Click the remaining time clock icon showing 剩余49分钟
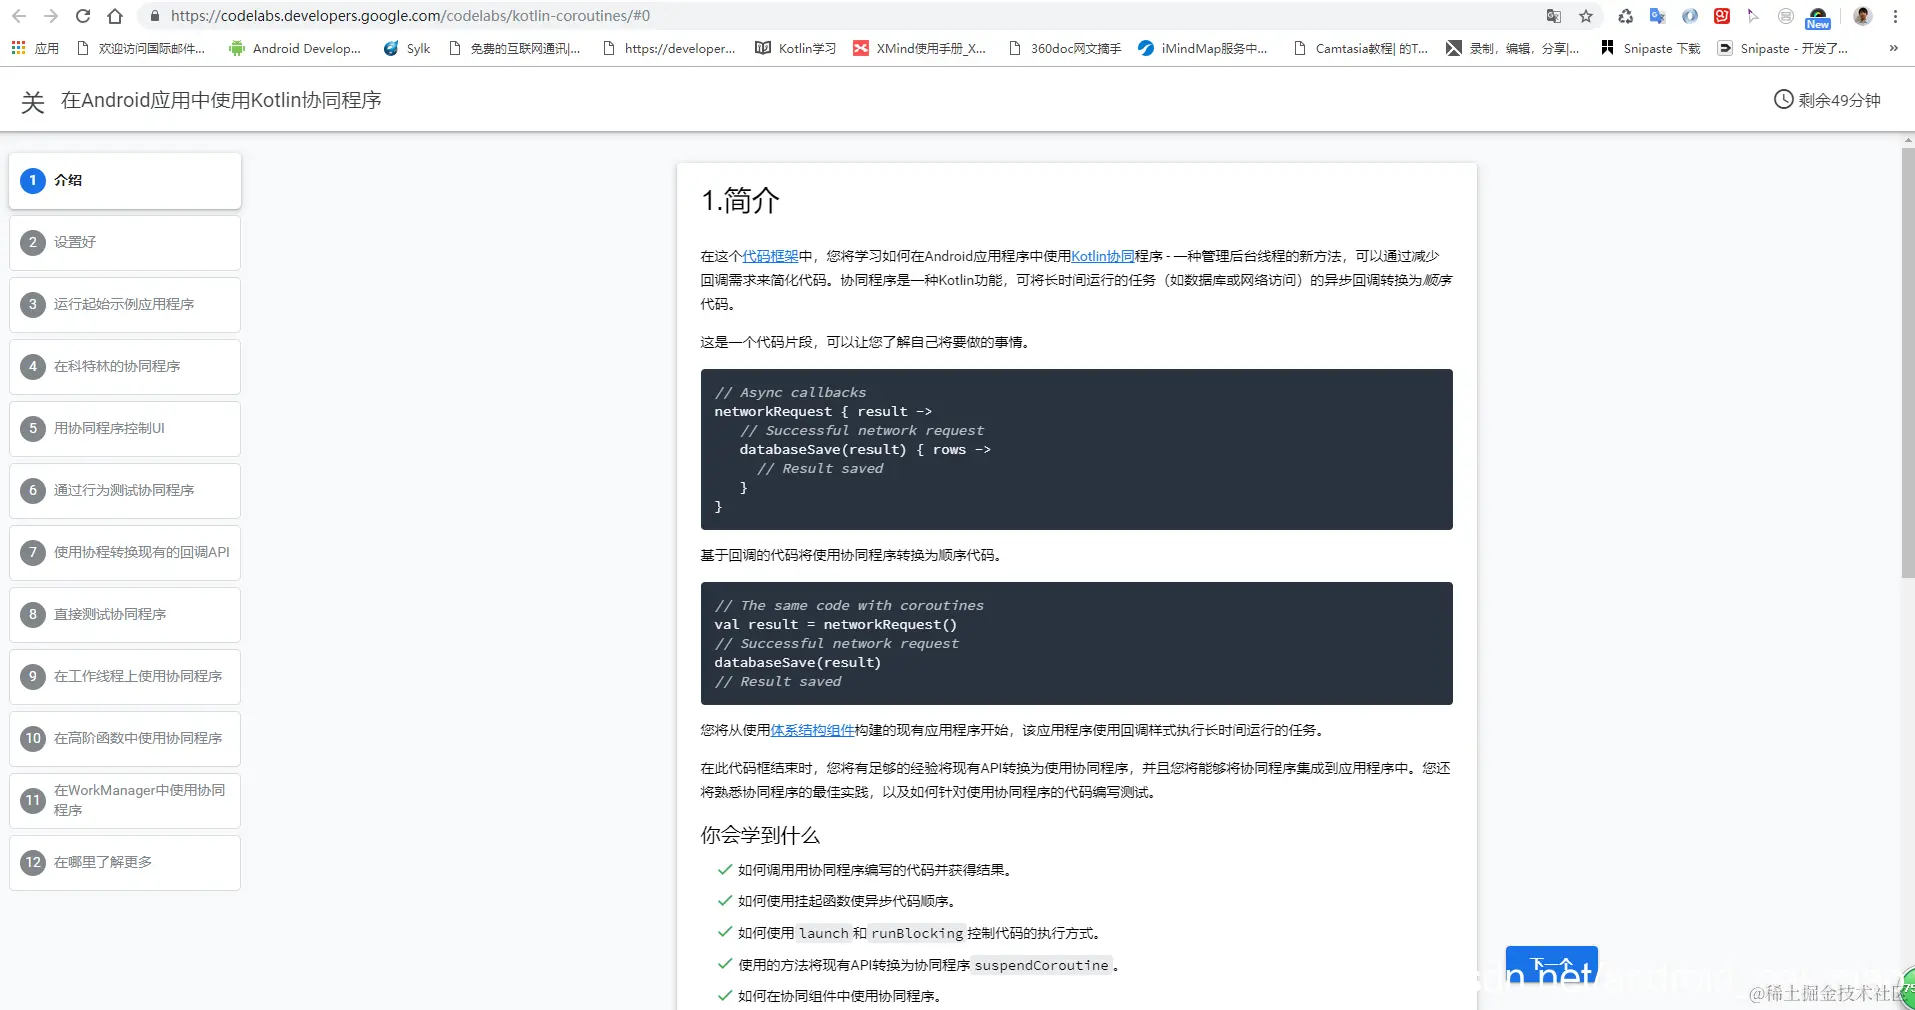The width and height of the screenshot is (1915, 1010). coord(1786,99)
